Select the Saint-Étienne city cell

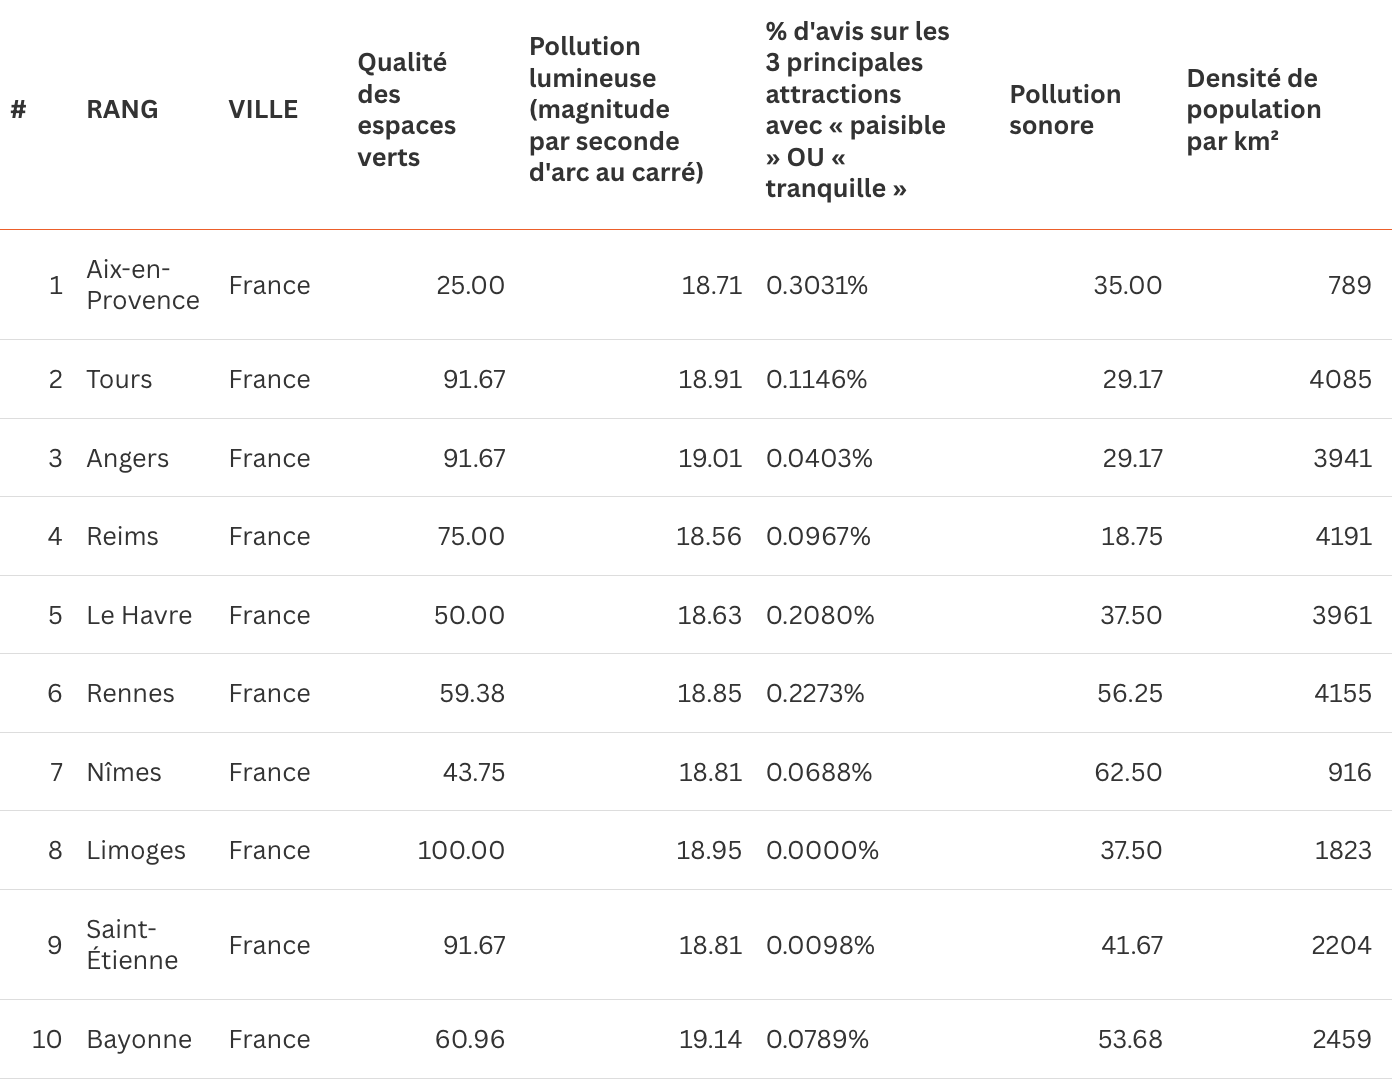pyautogui.click(x=132, y=945)
